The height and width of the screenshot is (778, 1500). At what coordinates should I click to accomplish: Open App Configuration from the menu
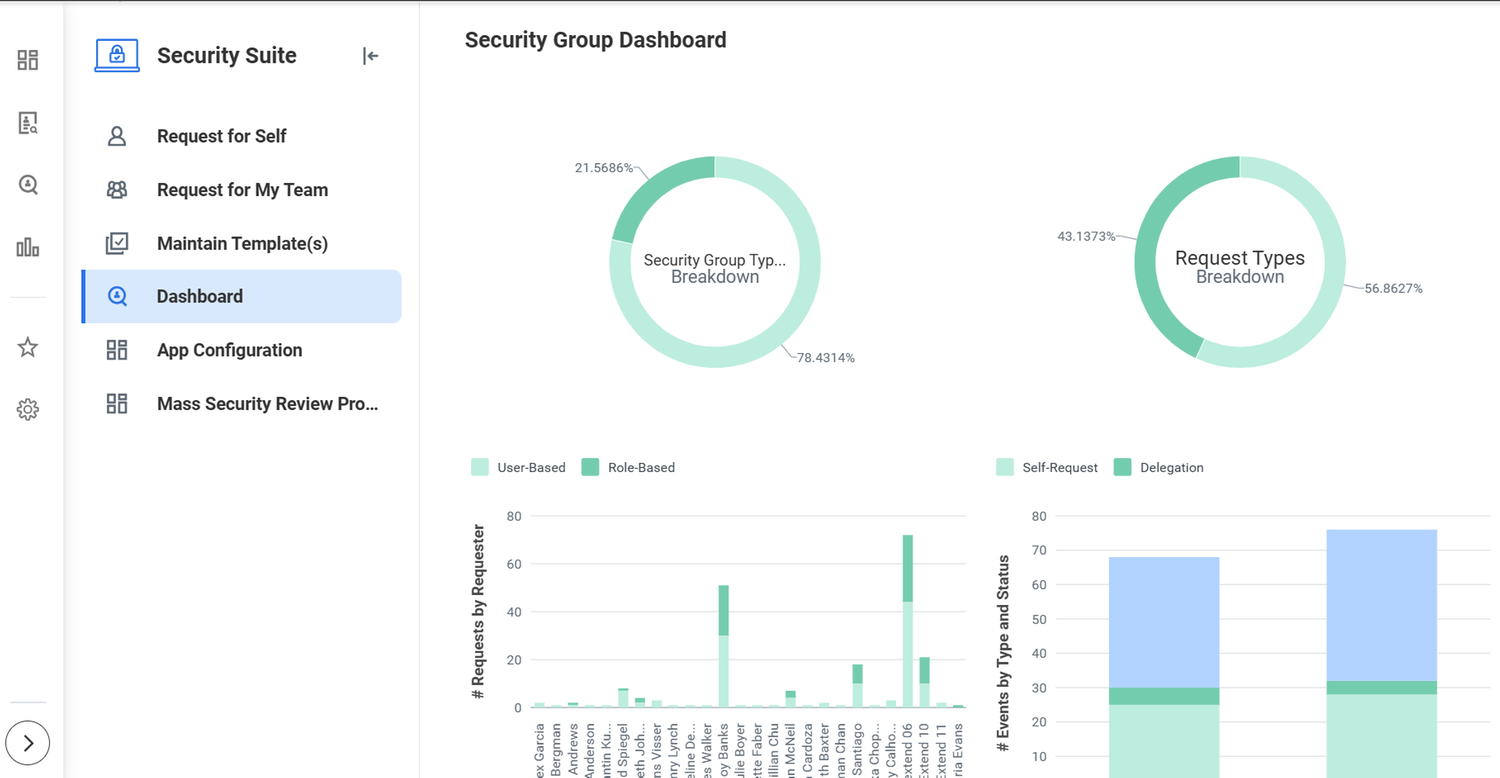tap(229, 350)
